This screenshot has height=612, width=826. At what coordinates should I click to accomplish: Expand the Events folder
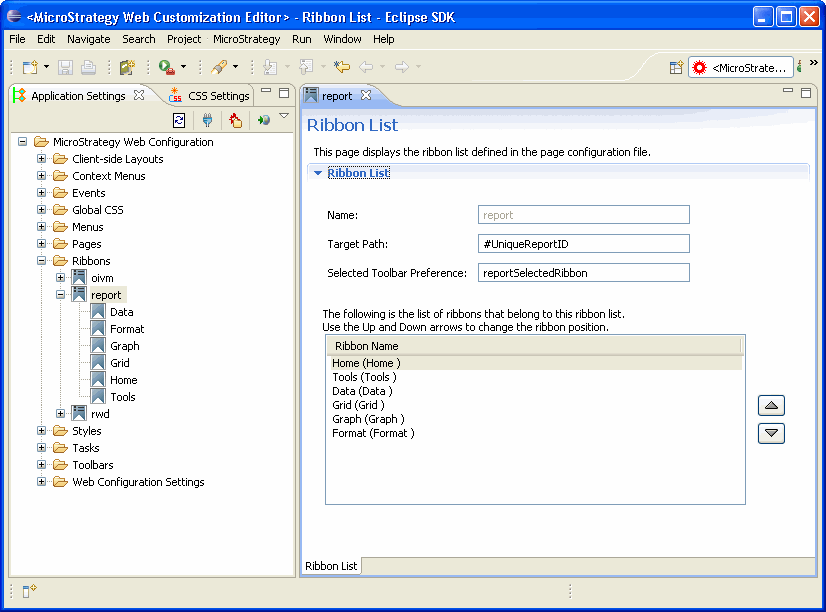(x=42, y=193)
